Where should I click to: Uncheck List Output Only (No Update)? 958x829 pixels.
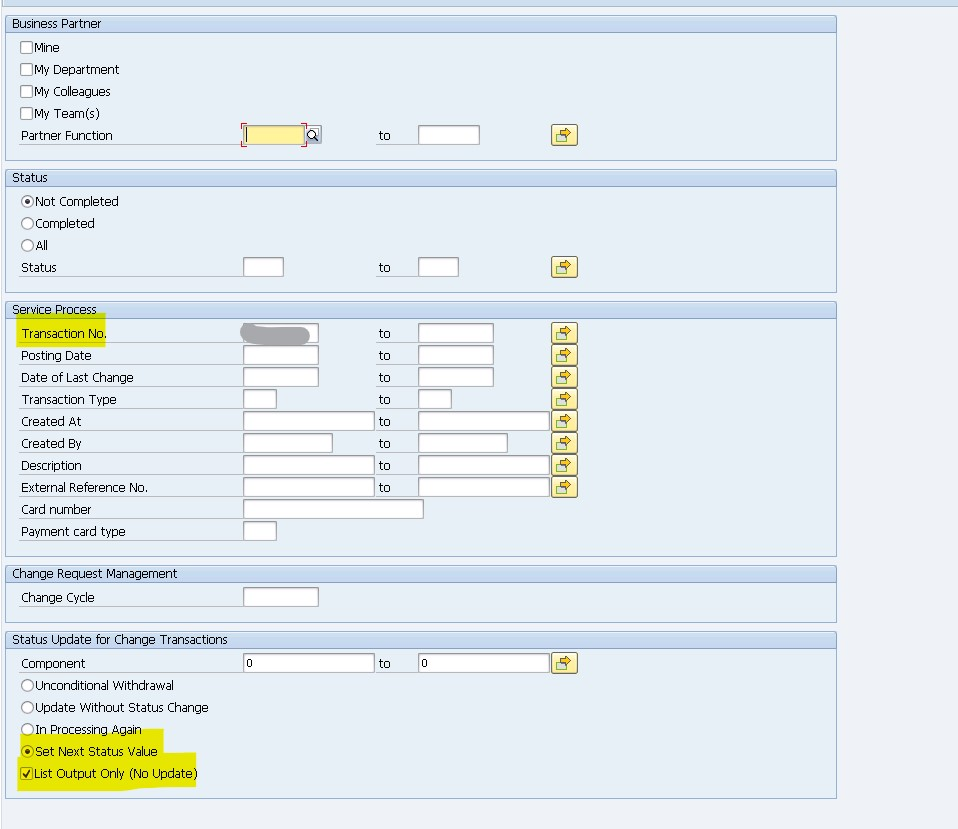pyautogui.click(x=26, y=773)
